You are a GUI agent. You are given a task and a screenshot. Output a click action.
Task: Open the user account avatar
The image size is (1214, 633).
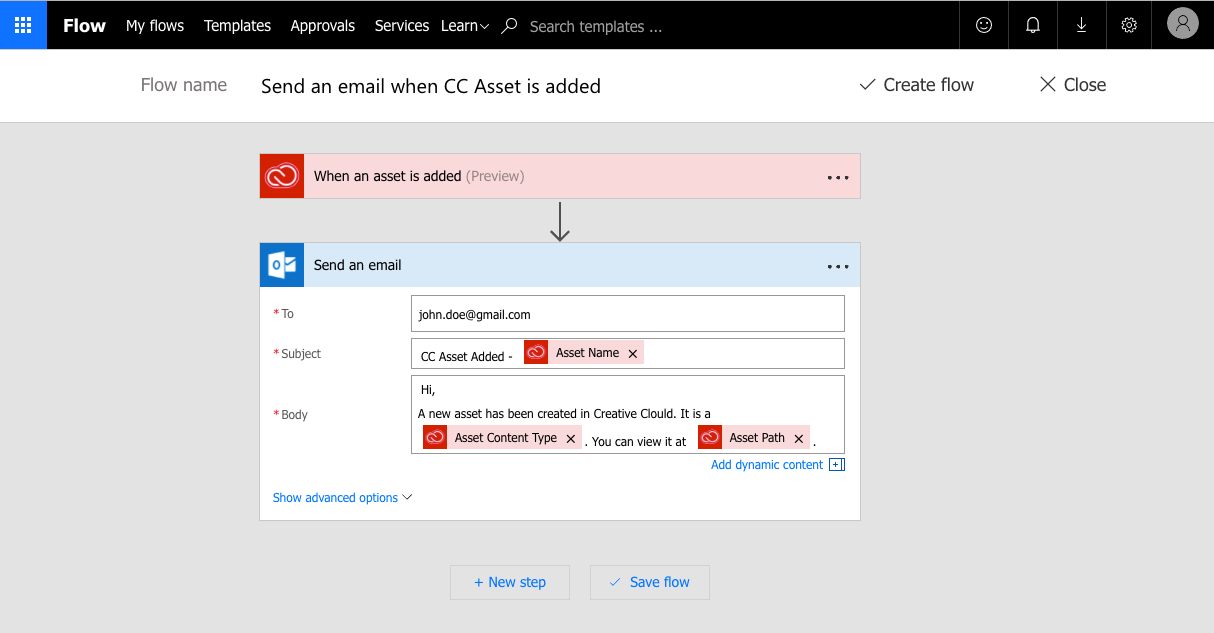(1182, 25)
